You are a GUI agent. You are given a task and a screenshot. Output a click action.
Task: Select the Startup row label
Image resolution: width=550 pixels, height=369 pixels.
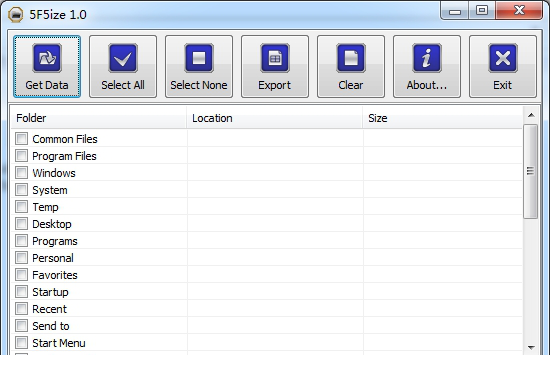tap(51, 292)
